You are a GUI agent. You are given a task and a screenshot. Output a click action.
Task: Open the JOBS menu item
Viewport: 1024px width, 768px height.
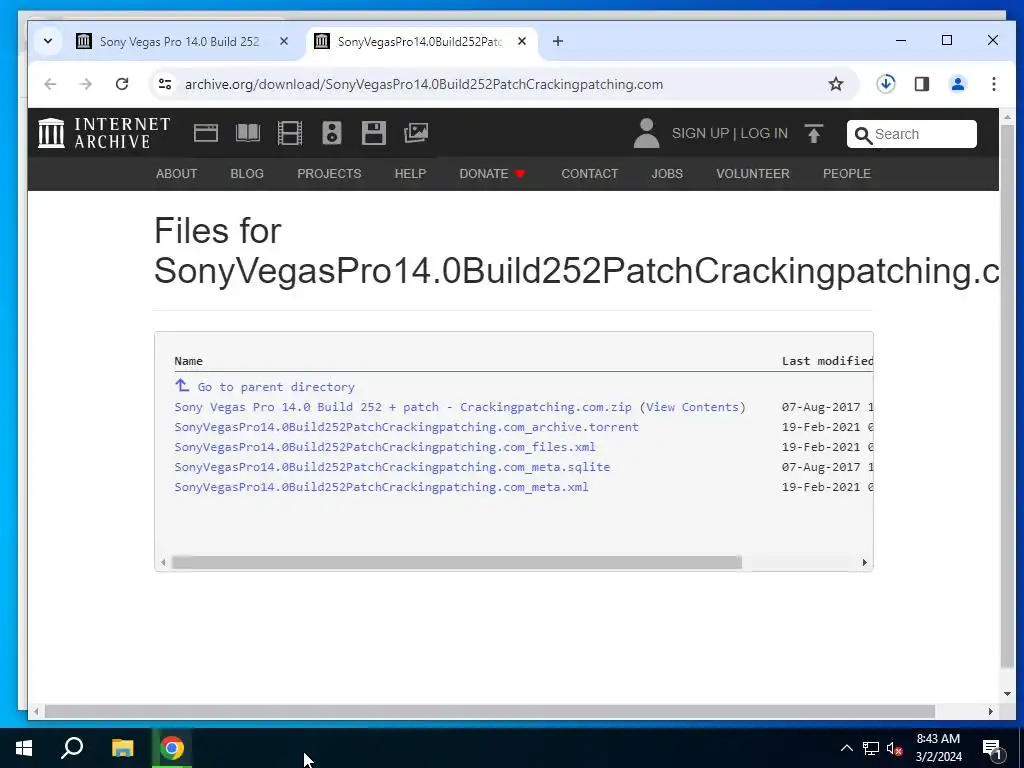click(x=667, y=174)
